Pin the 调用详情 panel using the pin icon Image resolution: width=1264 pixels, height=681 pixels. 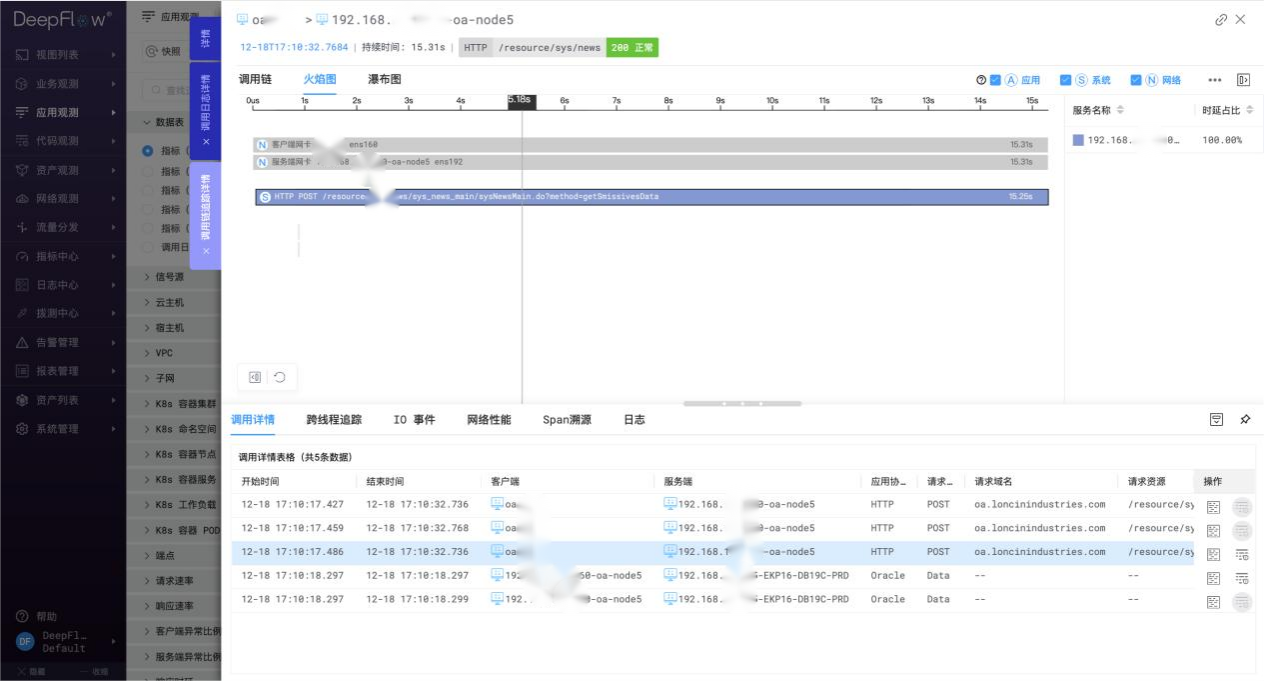(1245, 420)
